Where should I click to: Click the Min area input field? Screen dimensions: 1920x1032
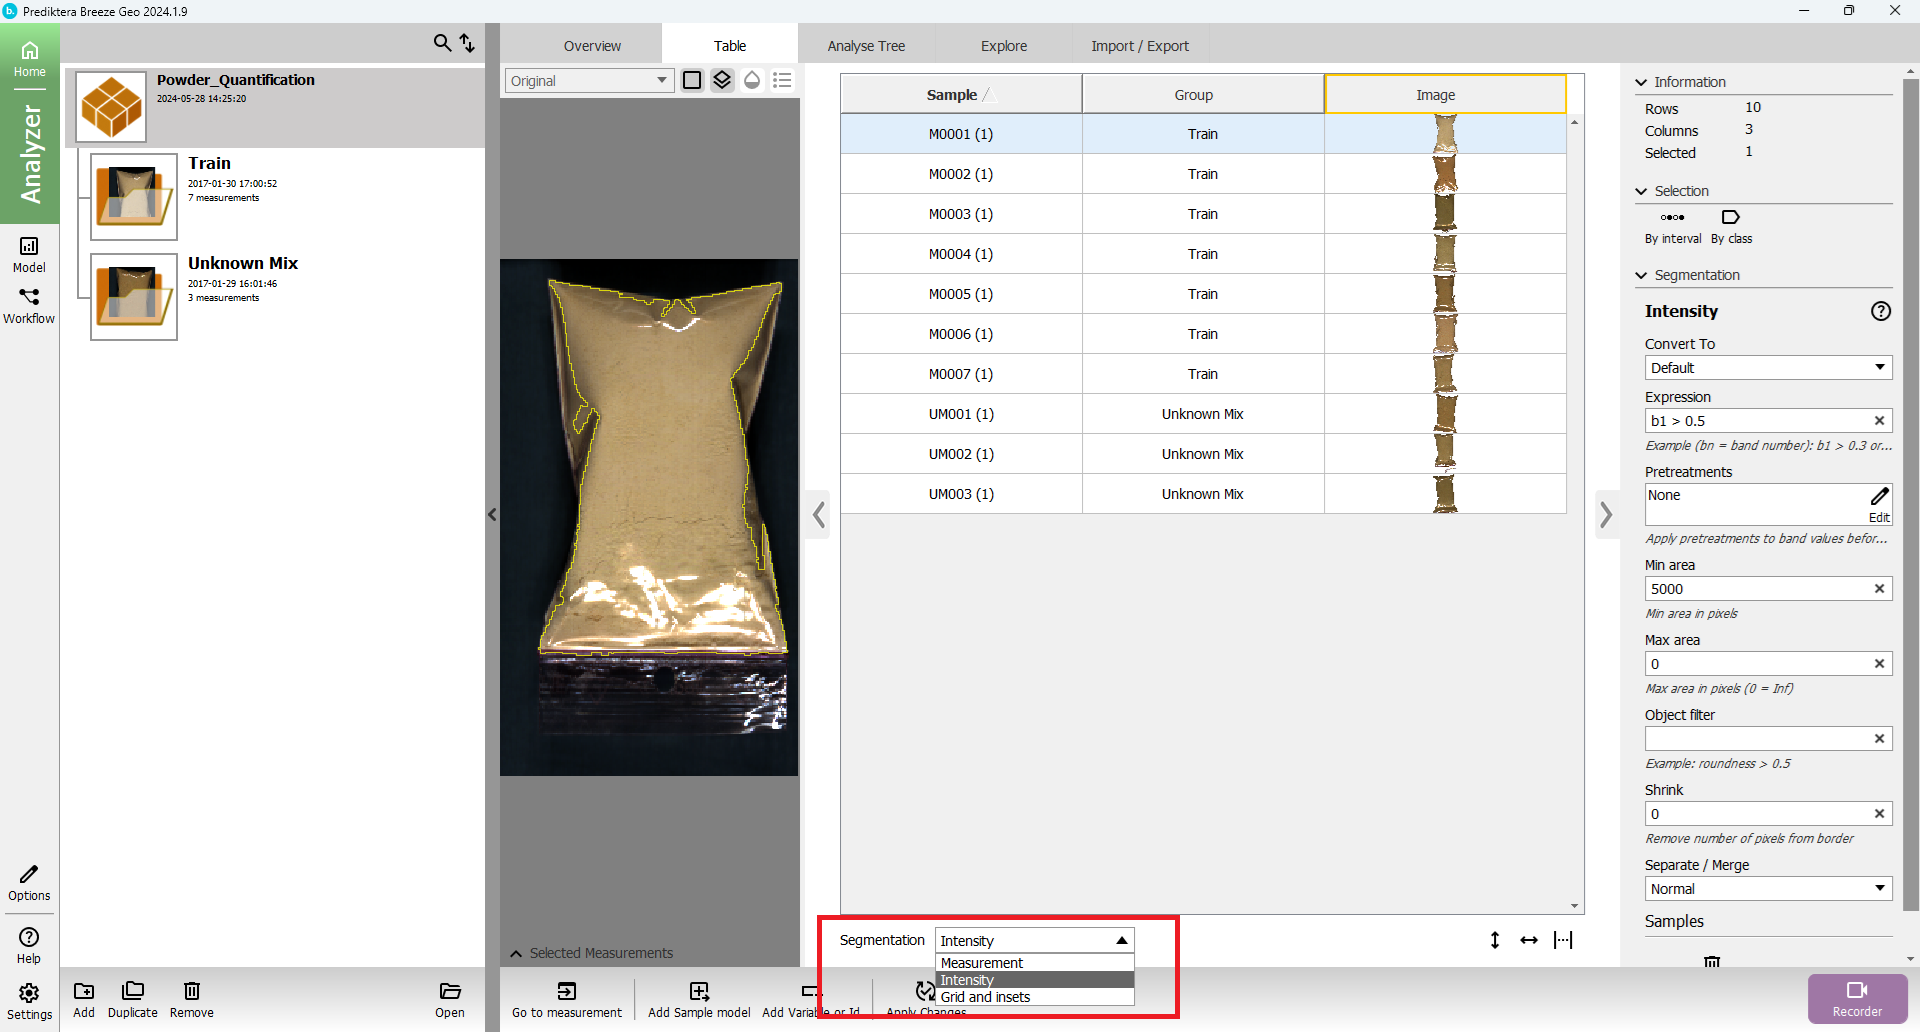[x=1758, y=589]
